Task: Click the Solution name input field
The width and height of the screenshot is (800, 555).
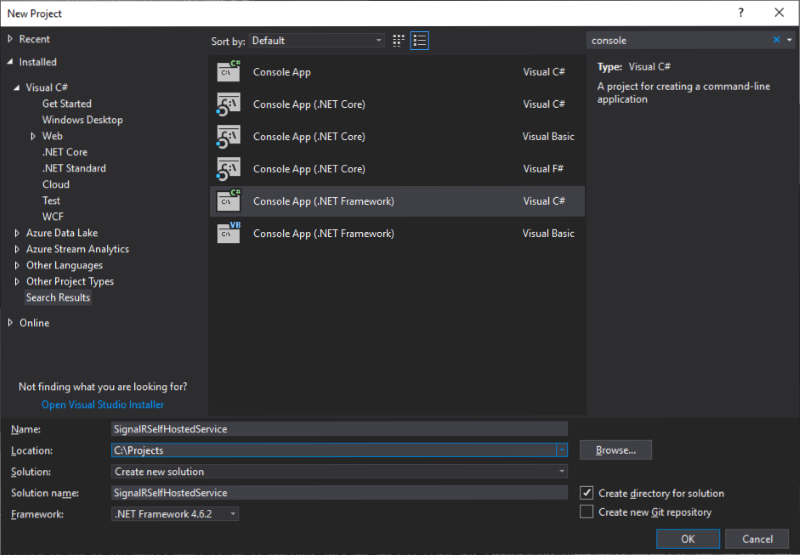Action: [339, 493]
